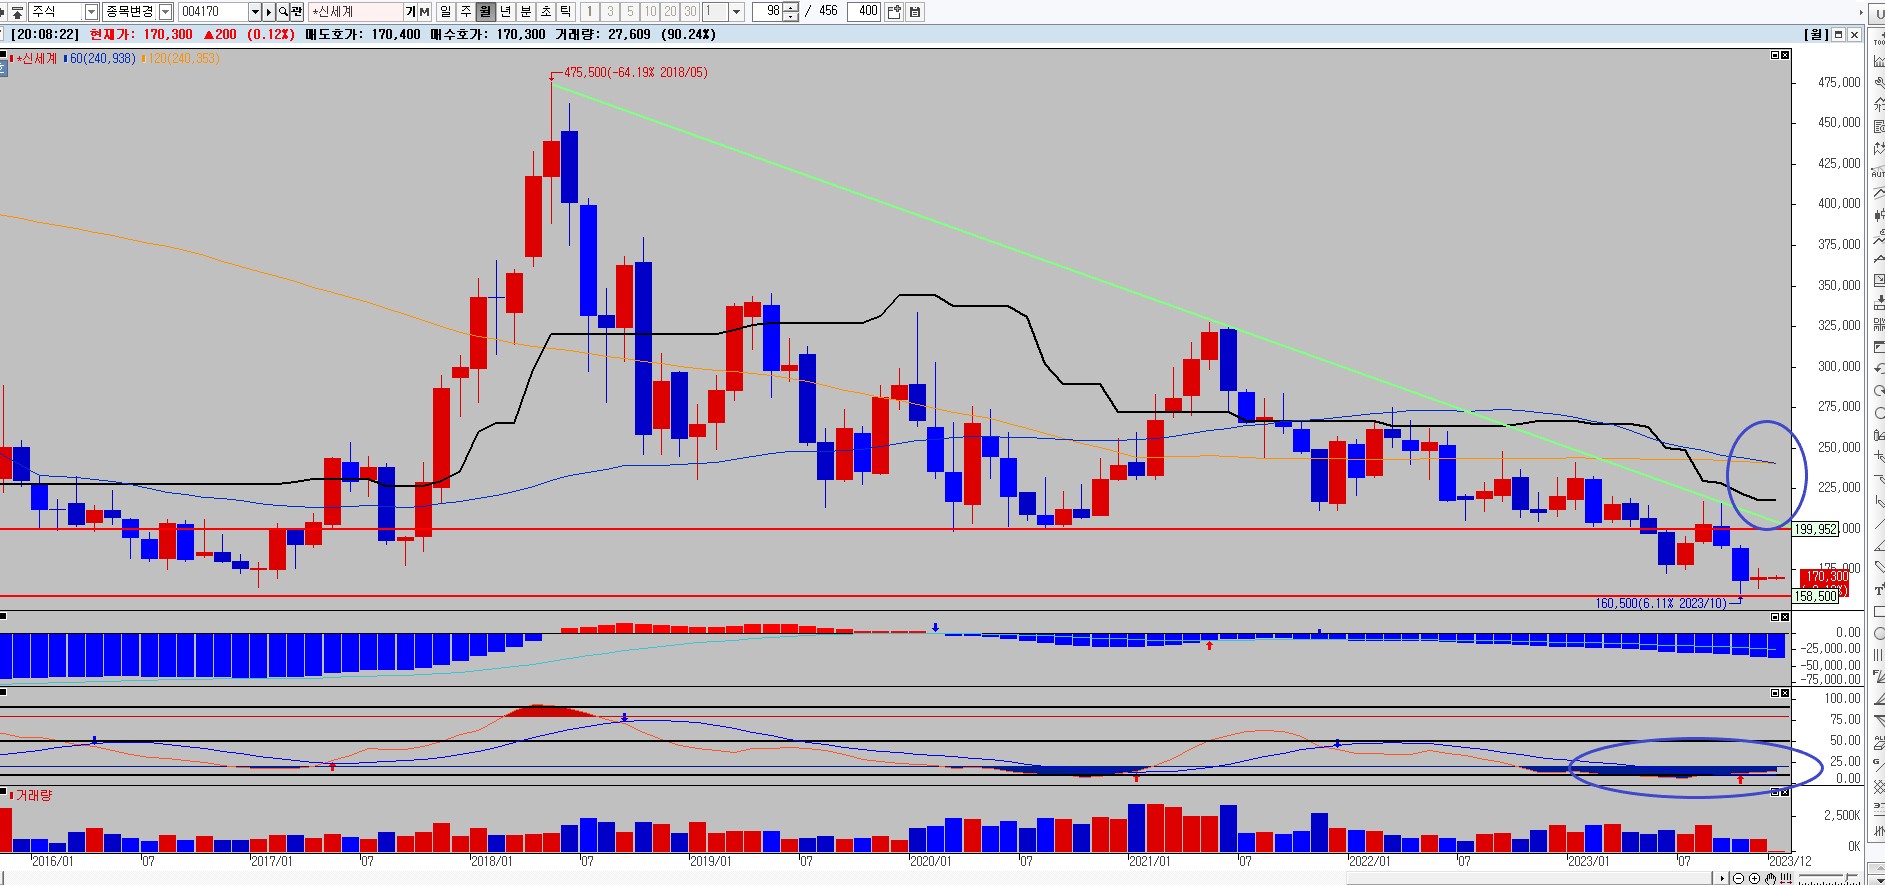Maximize the chart window next to [월]
Viewport: 1885px width, 885px height.
[x=1838, y=34]
